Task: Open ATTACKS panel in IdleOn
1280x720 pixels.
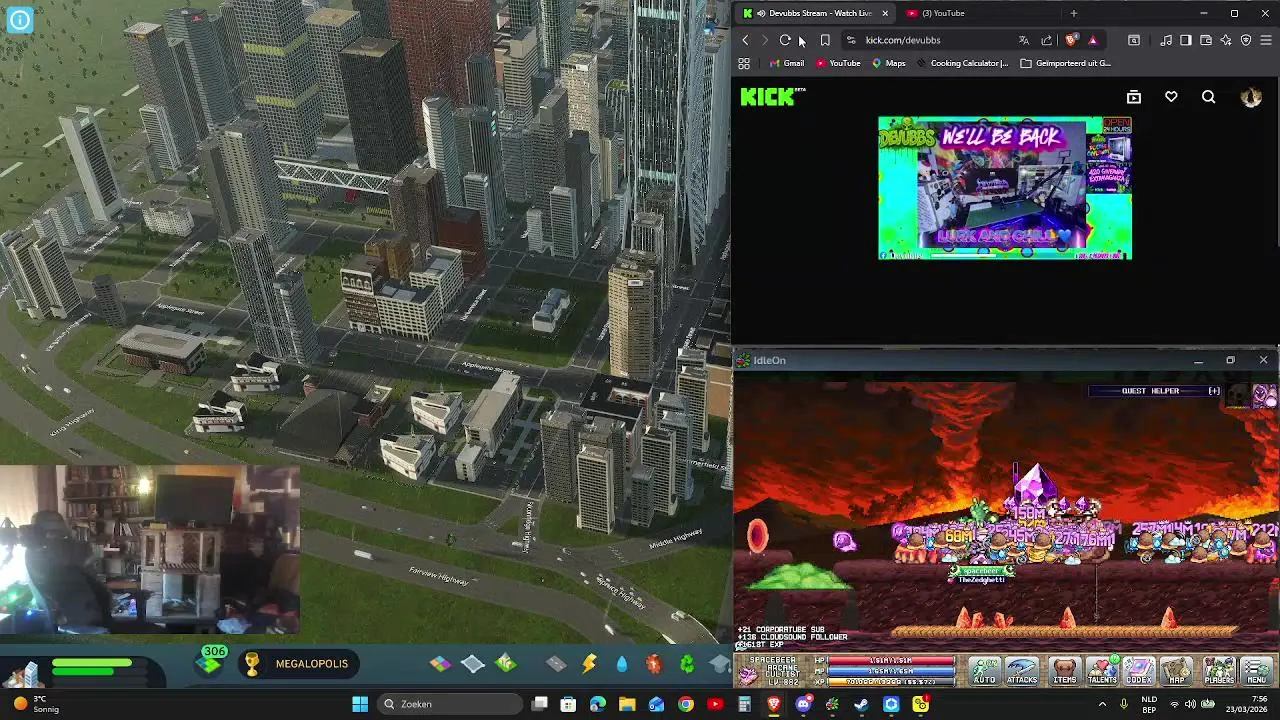Action: pos(1022,671)
